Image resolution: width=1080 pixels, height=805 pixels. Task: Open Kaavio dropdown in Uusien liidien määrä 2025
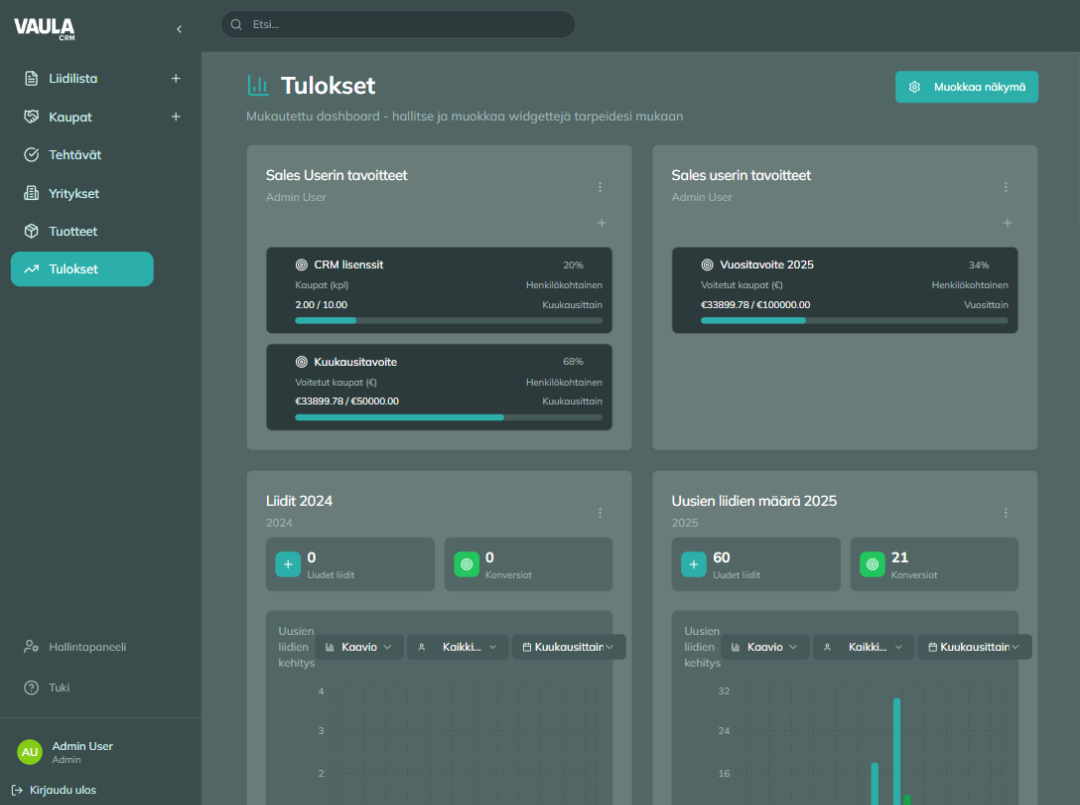(765, 647)
